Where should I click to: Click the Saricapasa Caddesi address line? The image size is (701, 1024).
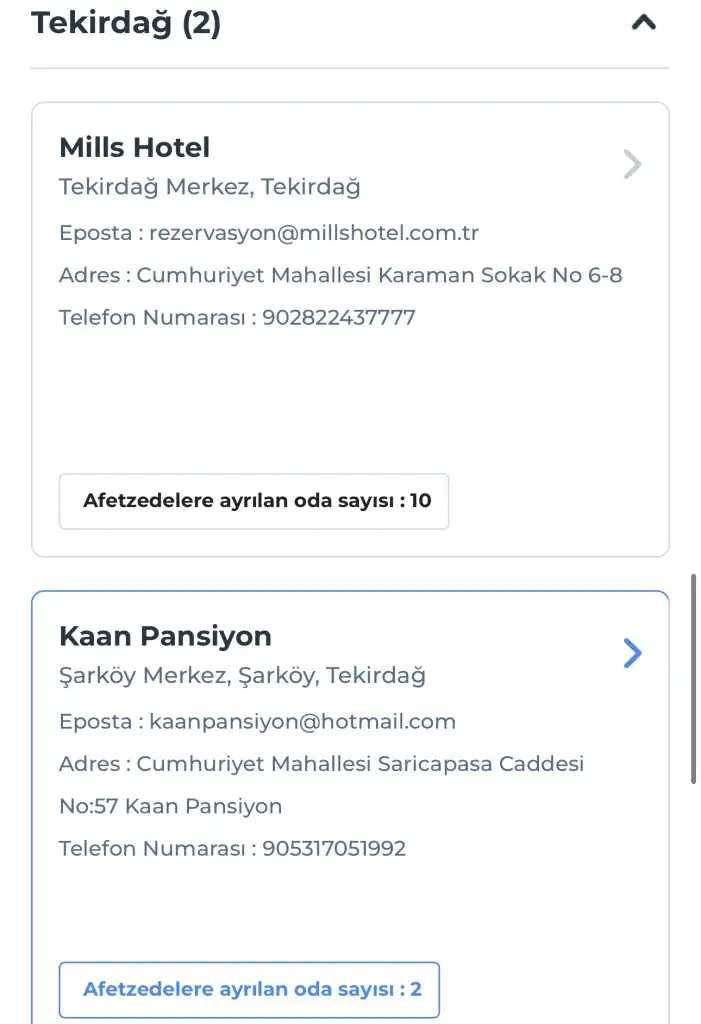(x=360, y=764)
